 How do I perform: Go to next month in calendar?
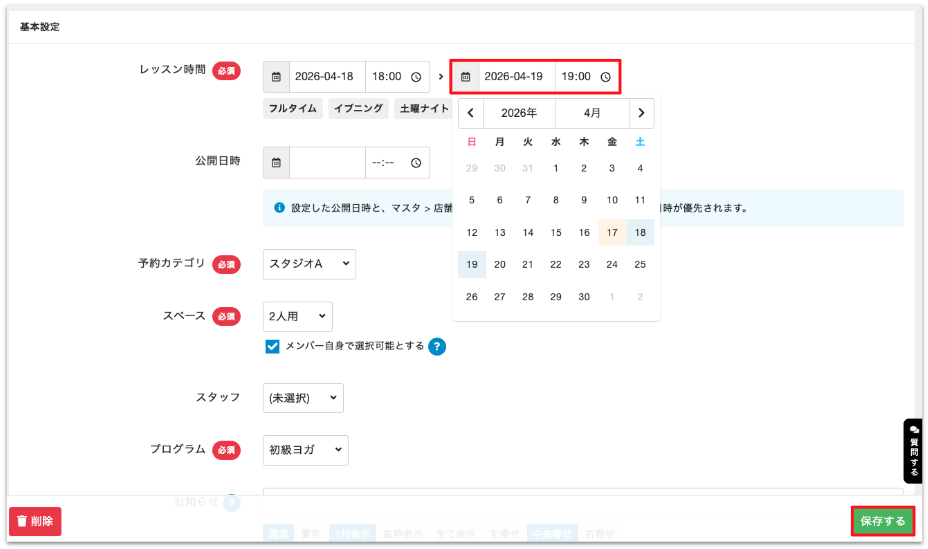(x=641, y=113)
